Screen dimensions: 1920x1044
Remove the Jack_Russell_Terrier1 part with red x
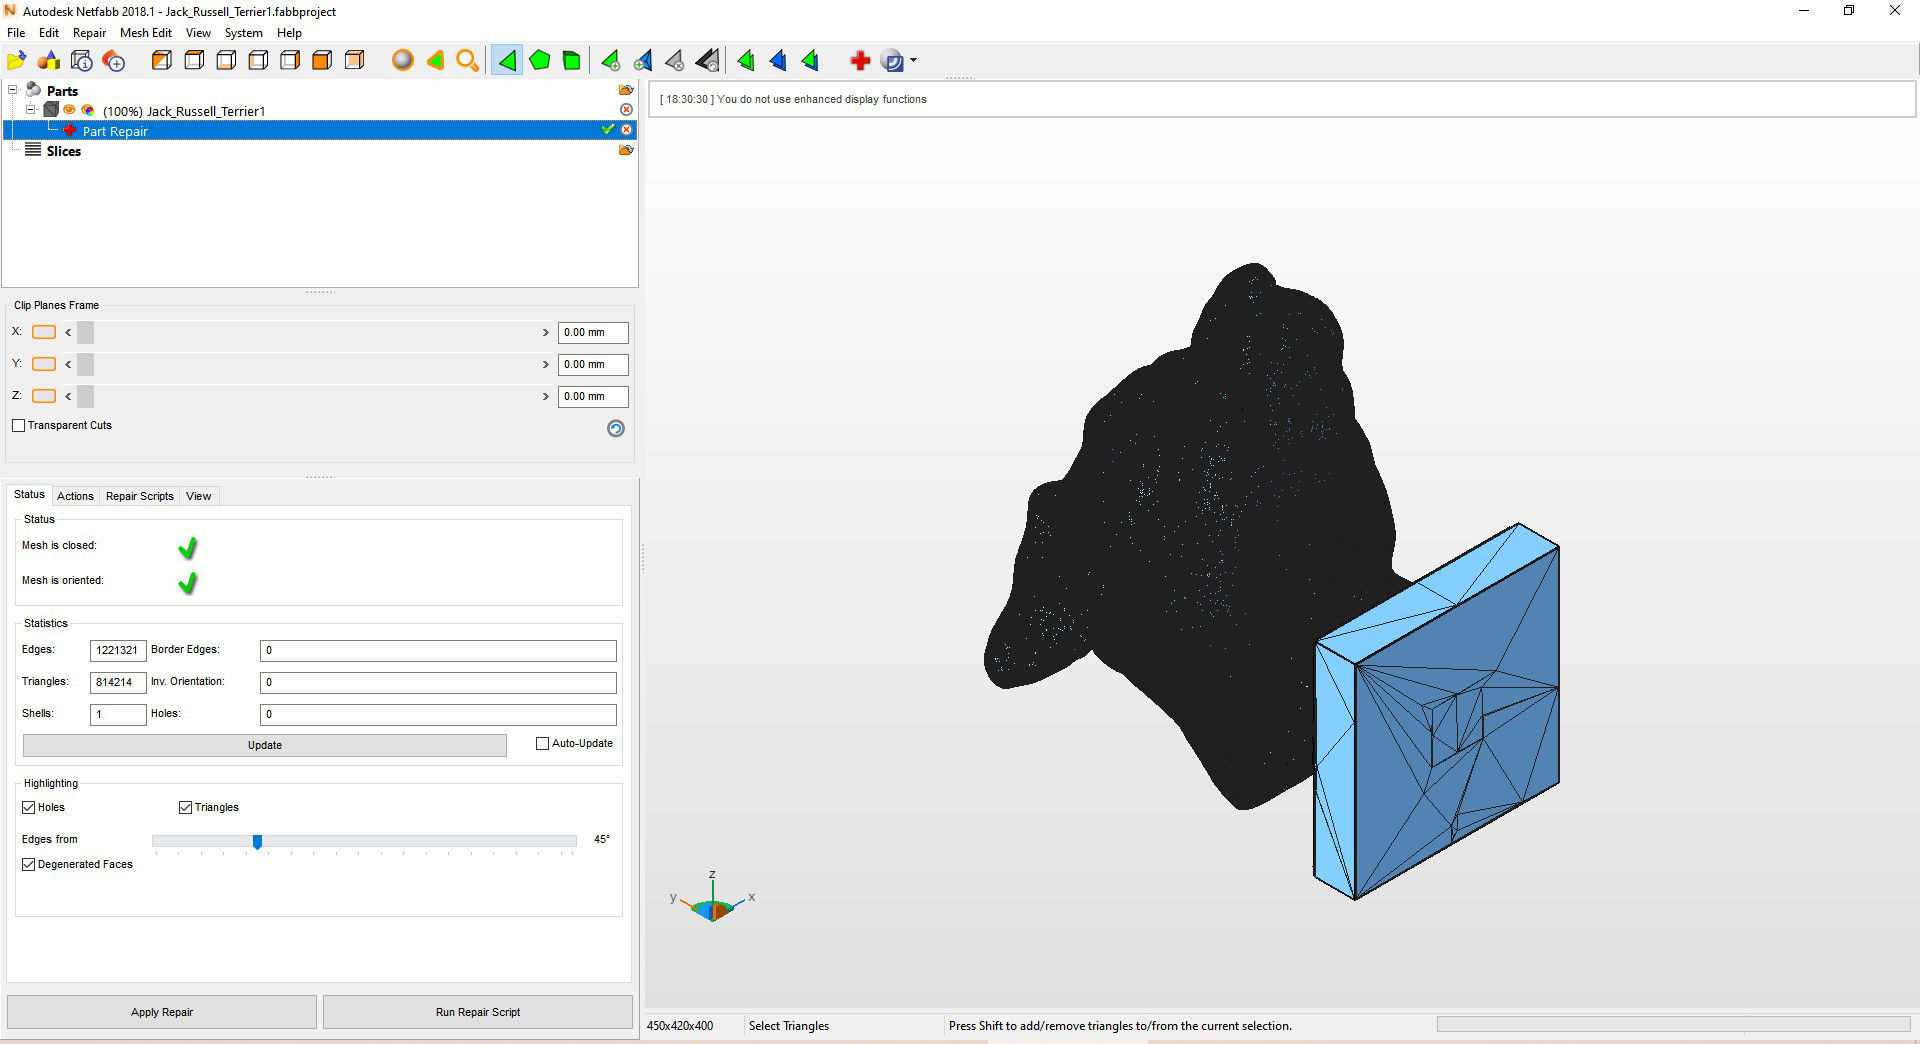[626, 110]
